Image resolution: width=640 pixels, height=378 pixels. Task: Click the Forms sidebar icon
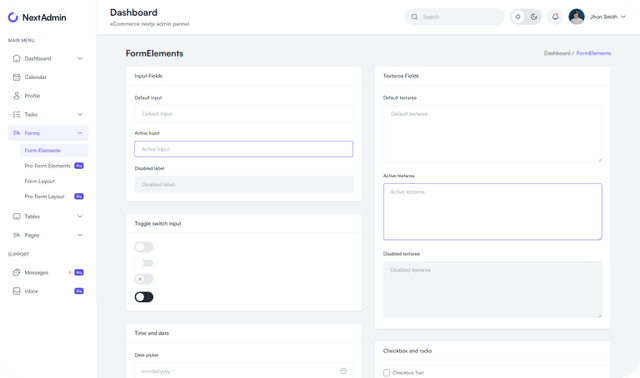16,133
